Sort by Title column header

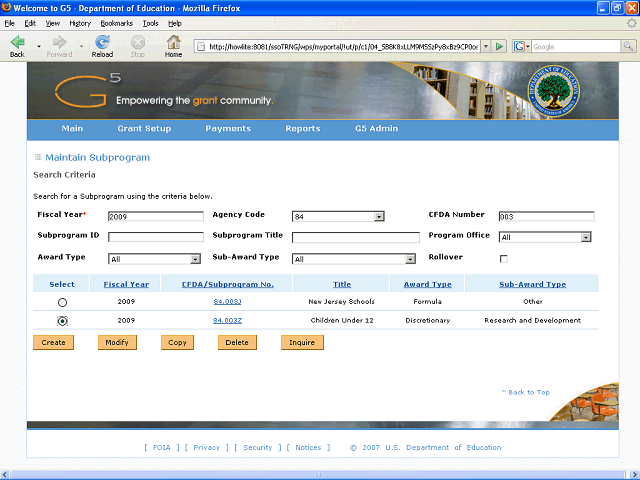point(342,284)
